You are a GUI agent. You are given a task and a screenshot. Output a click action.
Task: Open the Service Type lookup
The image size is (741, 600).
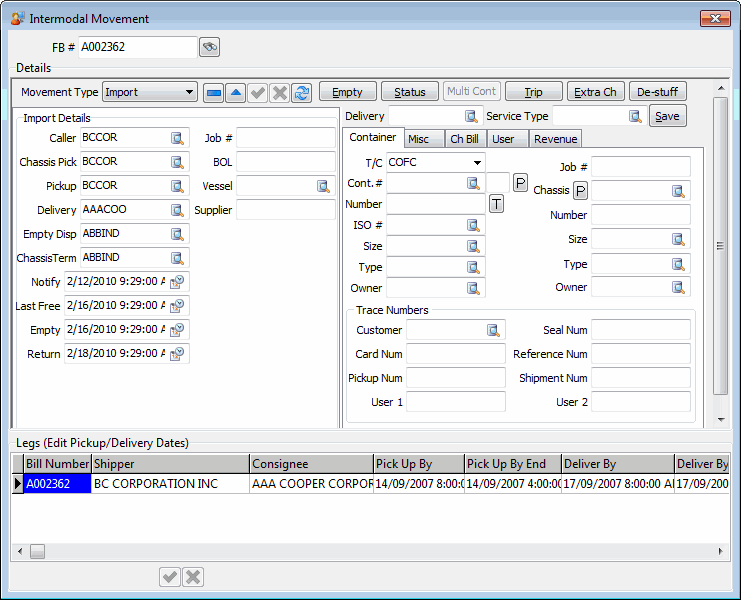point(634,116)
